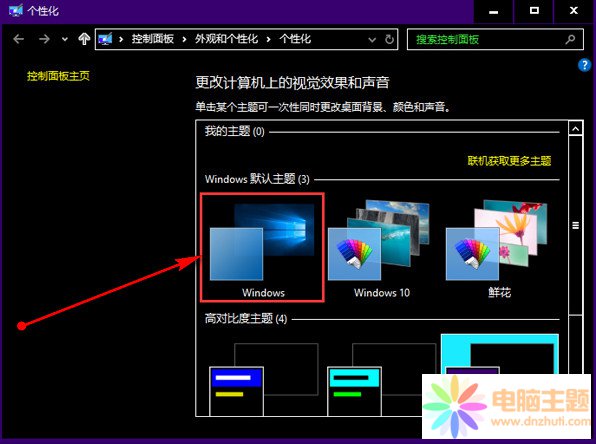Click the theme list scrollbar thumb
Viewport: 596px width, 444px height.
pyautogui.click(x=575, y=225)
